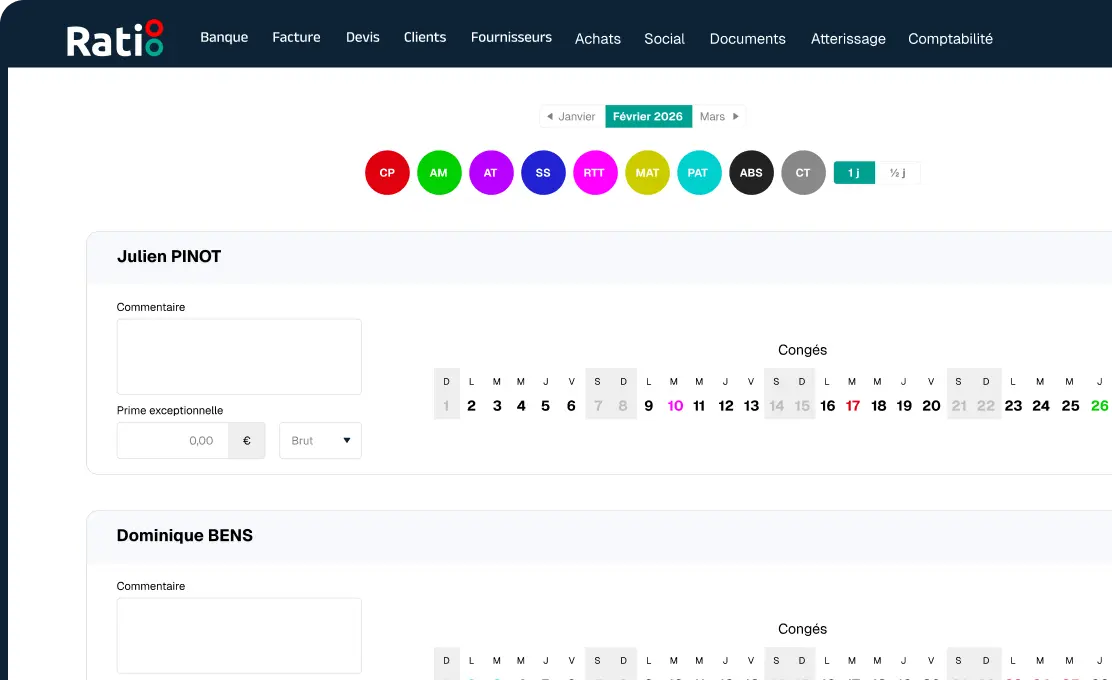Select the yellow MAT leave type
1112x680 pixels.
(x=647, y=172)
